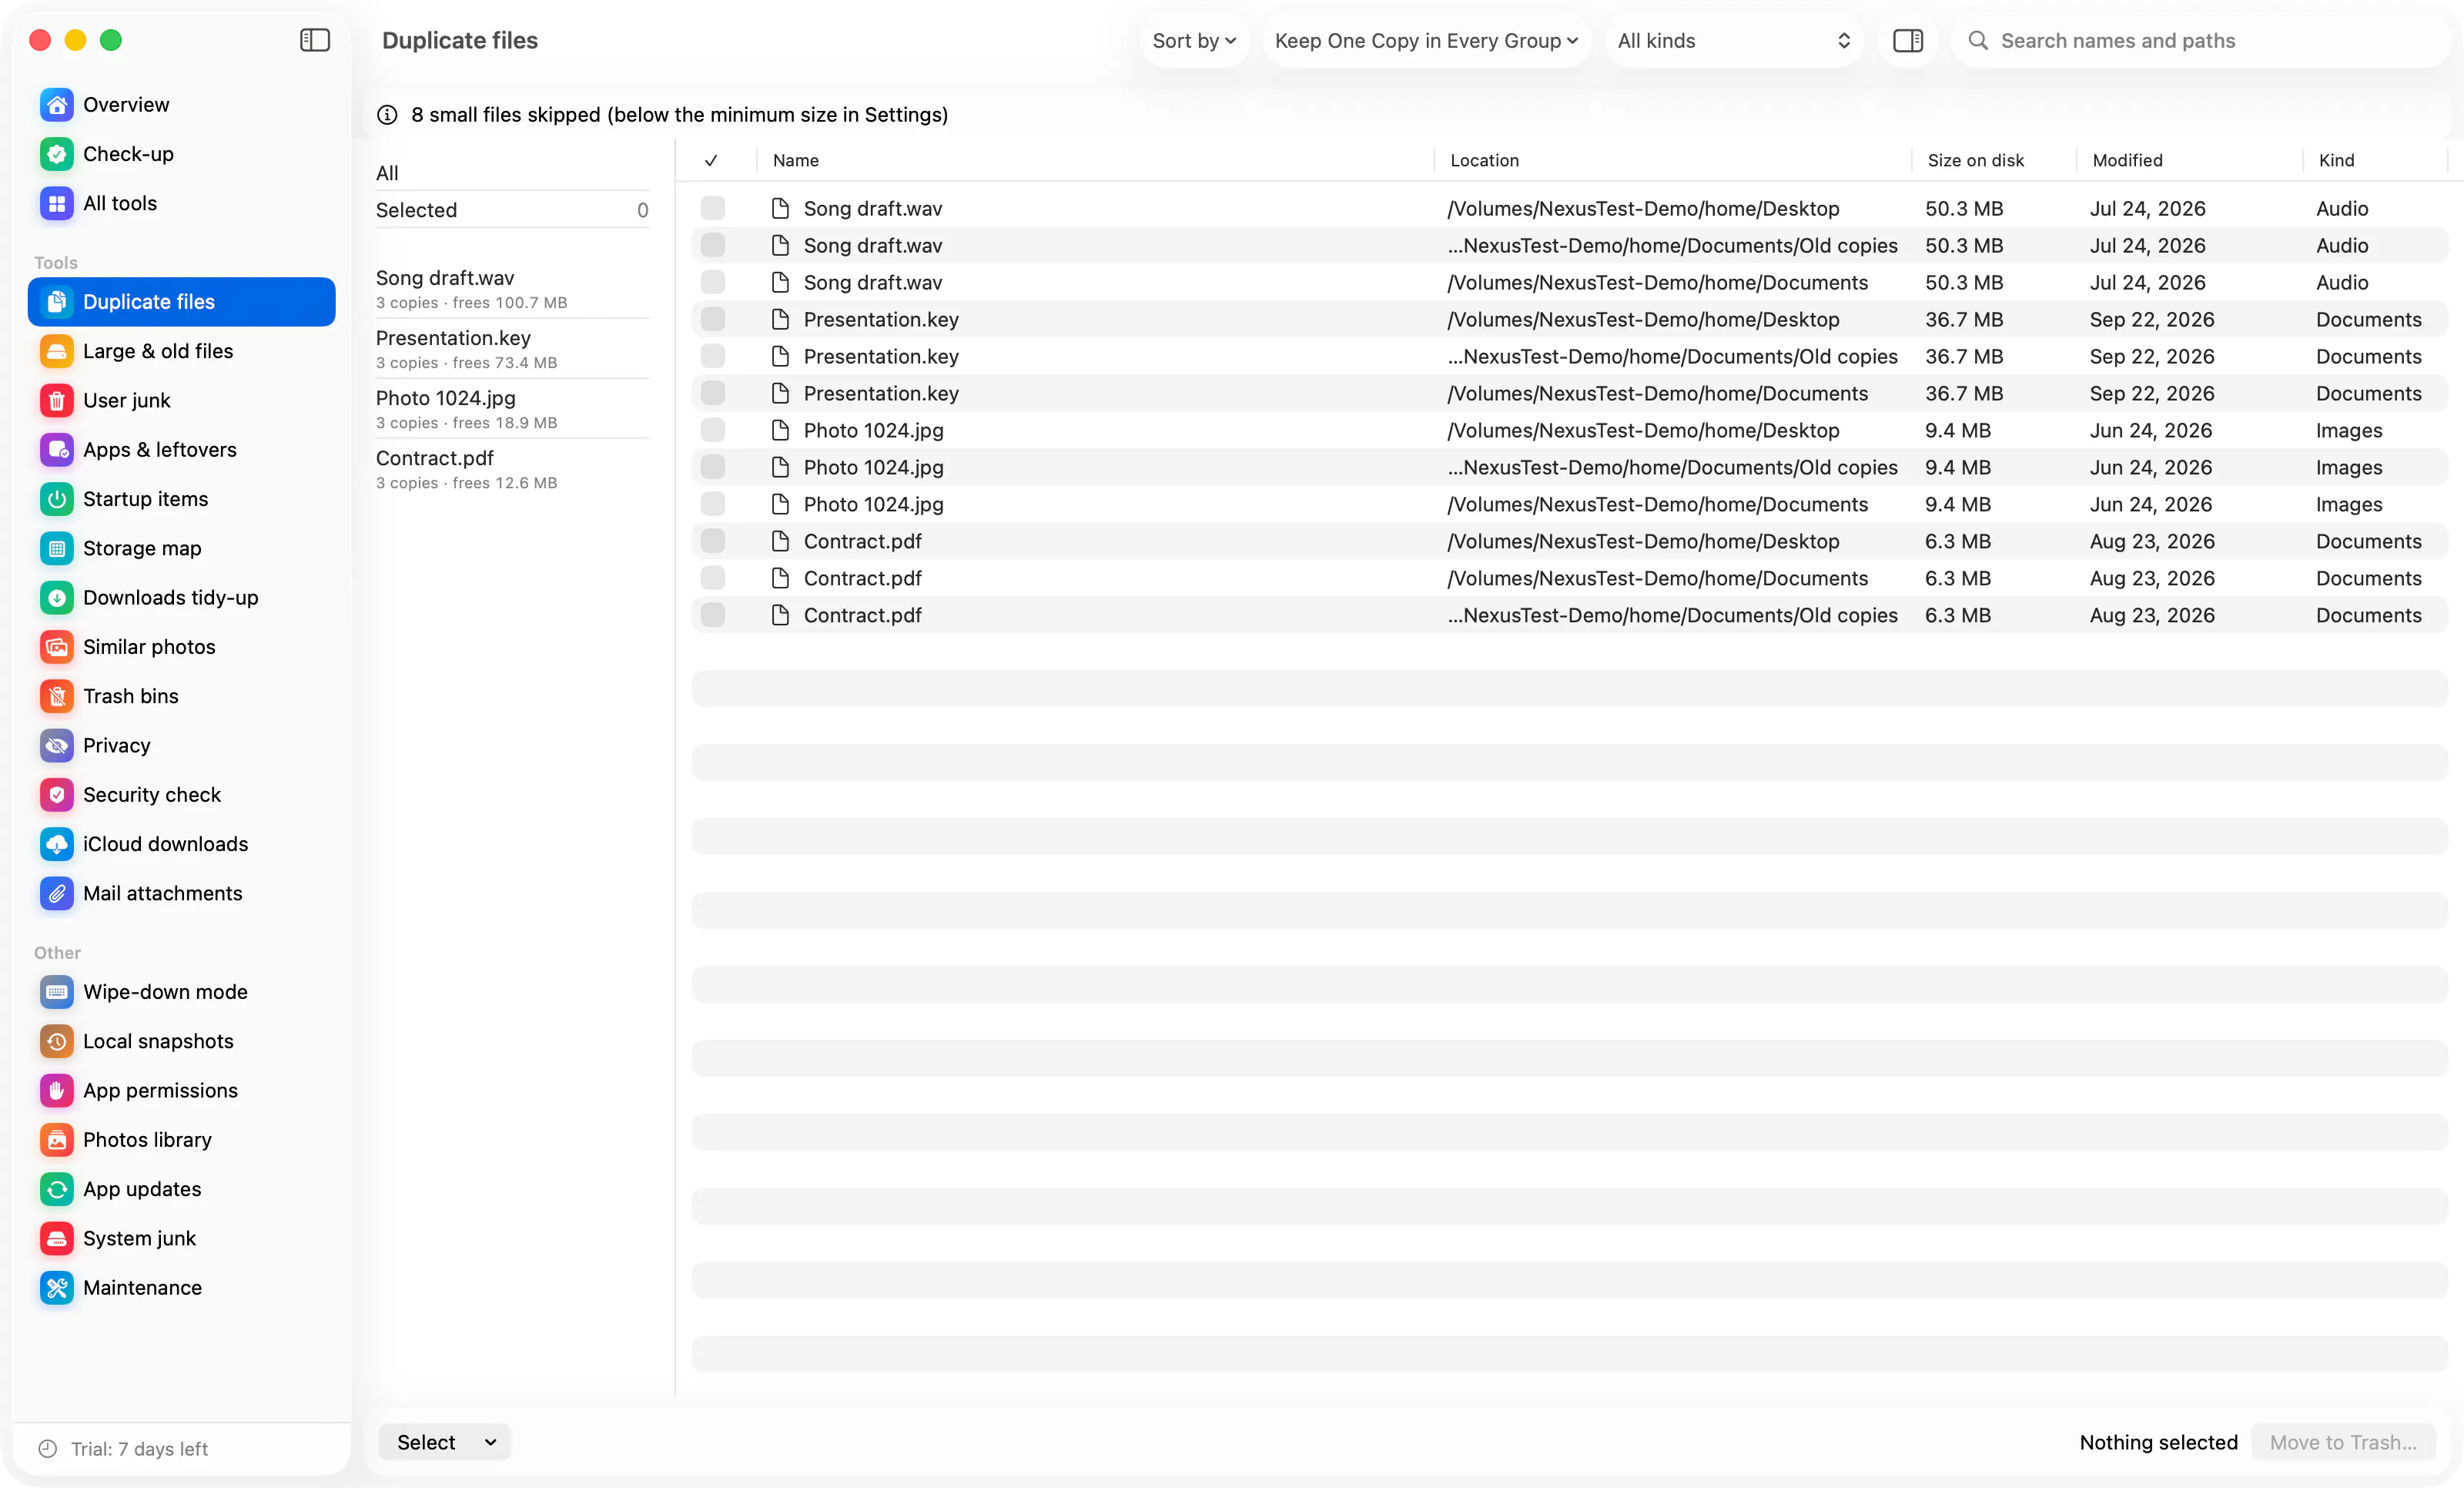The height and width of the screenshot is (1488, 2464).
Task: Check the Contract.pdf Desktop copy checkbox
Action: 713,541
